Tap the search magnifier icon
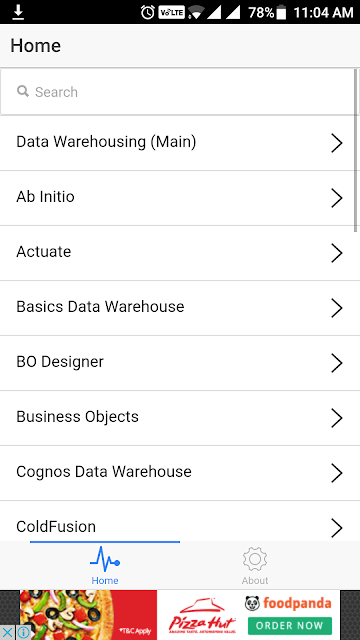 pyautogui.click(x=23, y=91)
